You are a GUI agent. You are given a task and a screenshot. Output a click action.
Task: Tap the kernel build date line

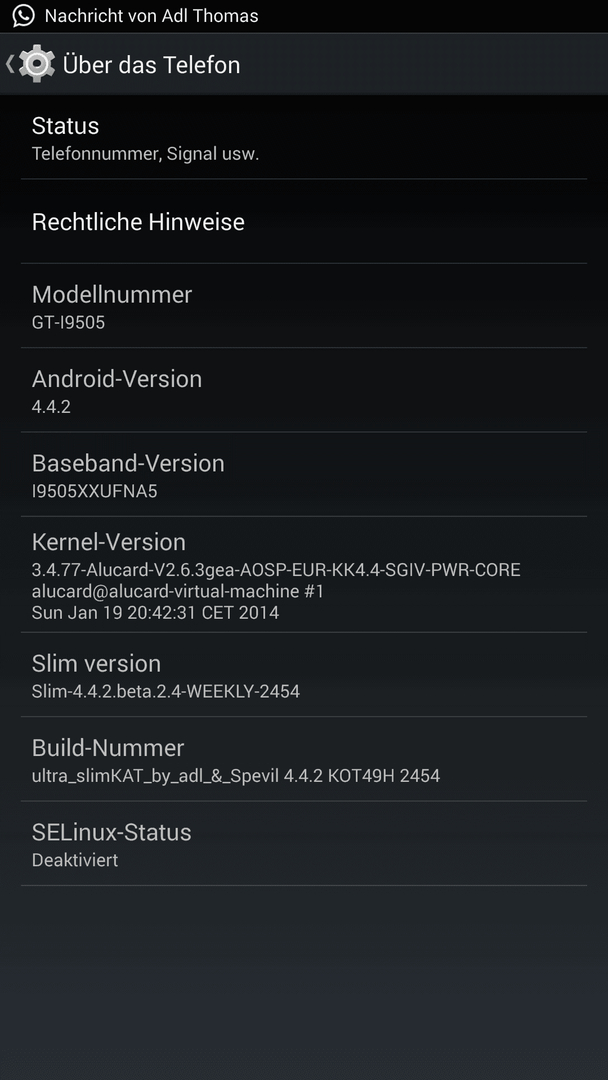coord(156,612)
